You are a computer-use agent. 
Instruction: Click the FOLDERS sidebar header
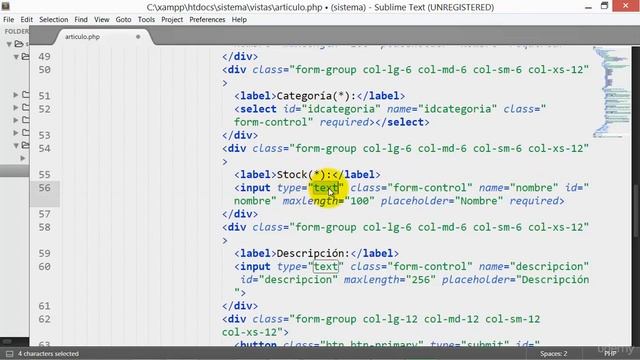[x=16, y=31]
